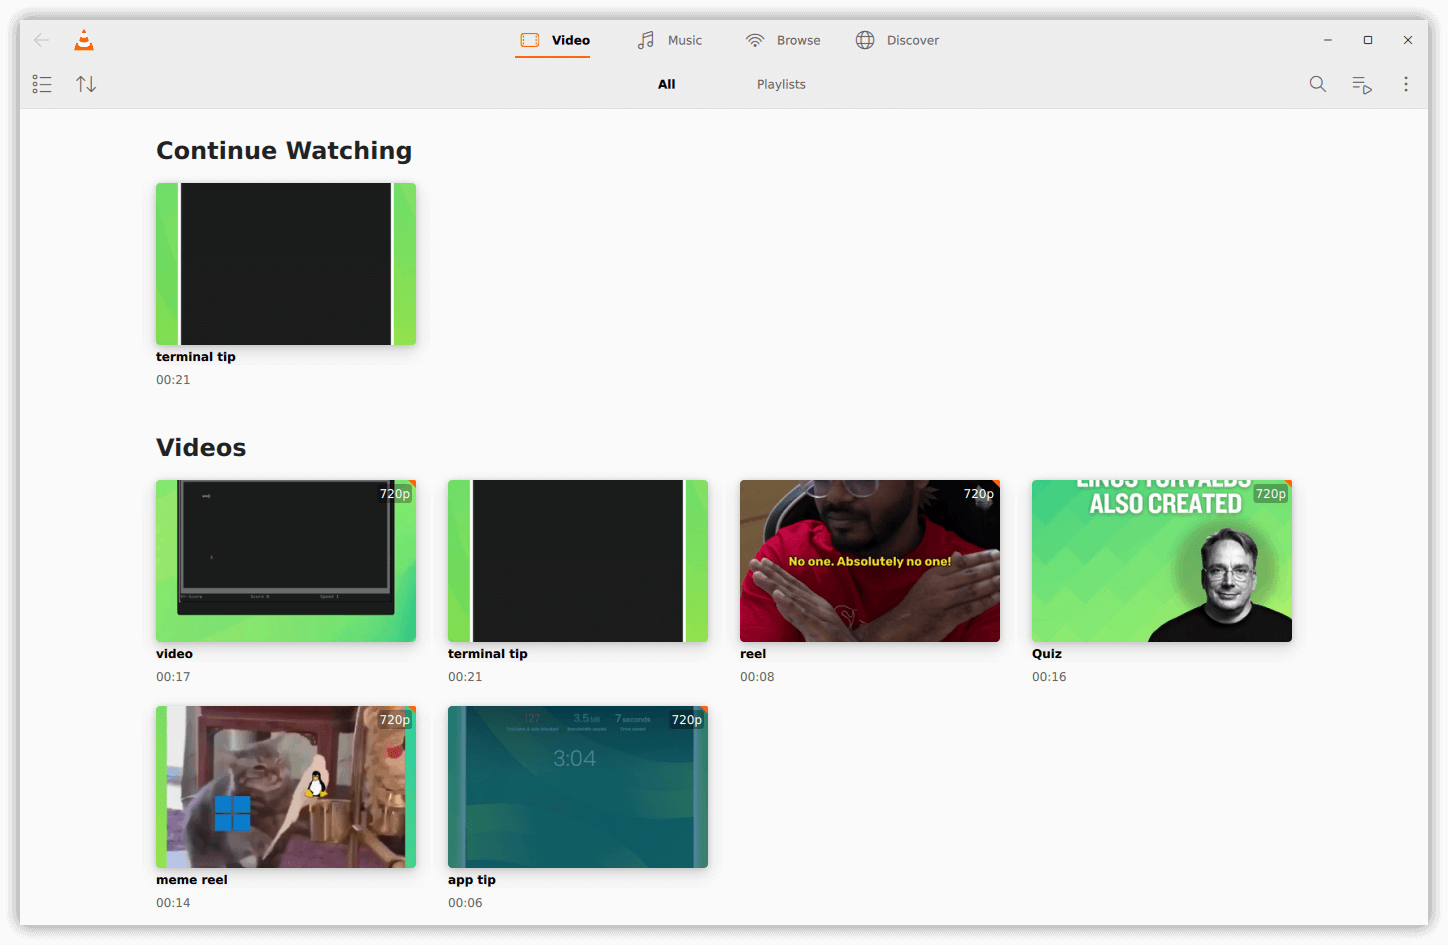Image resolution: width=1448 pixels, height=945 pixels.
Task: Click the Video filmstrip icon
Action: click(x=528, y=40)
